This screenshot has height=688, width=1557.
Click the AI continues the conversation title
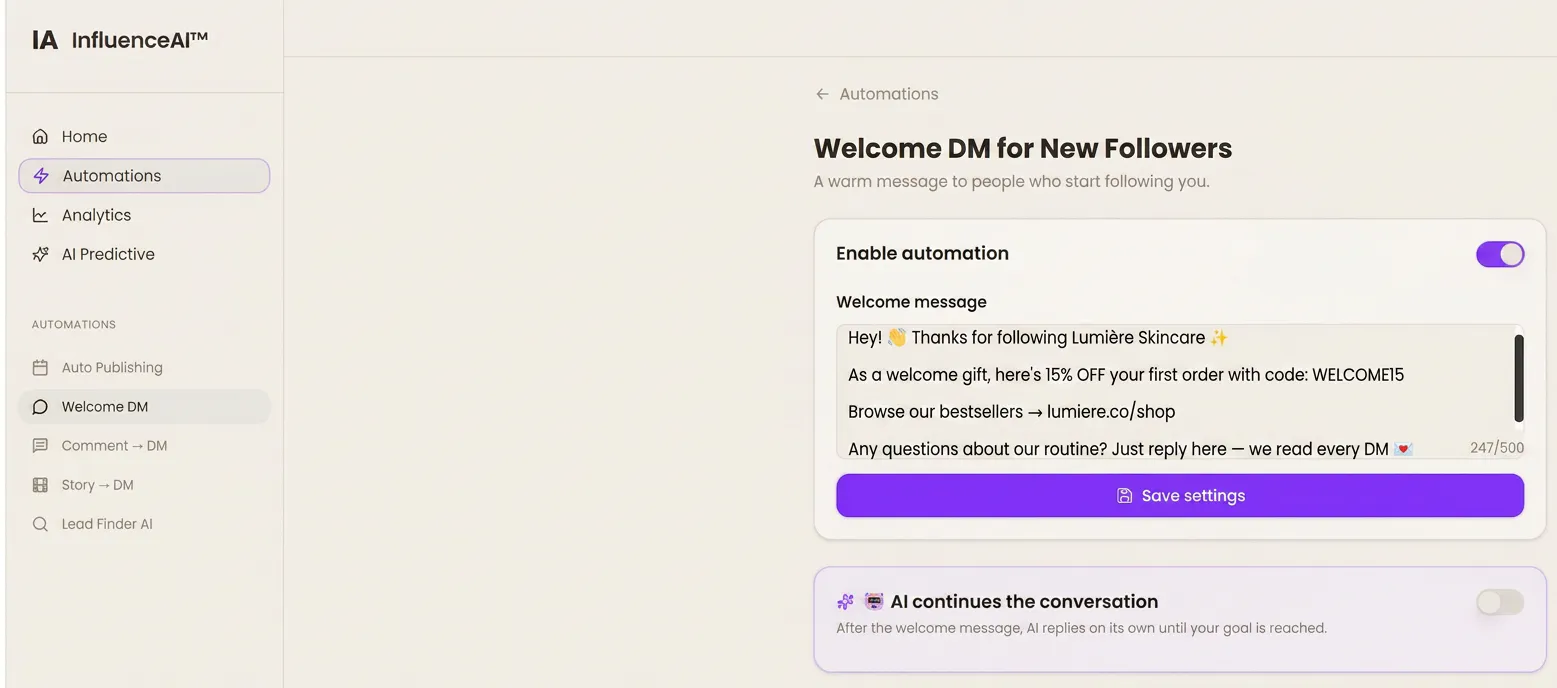(1024, 602)
